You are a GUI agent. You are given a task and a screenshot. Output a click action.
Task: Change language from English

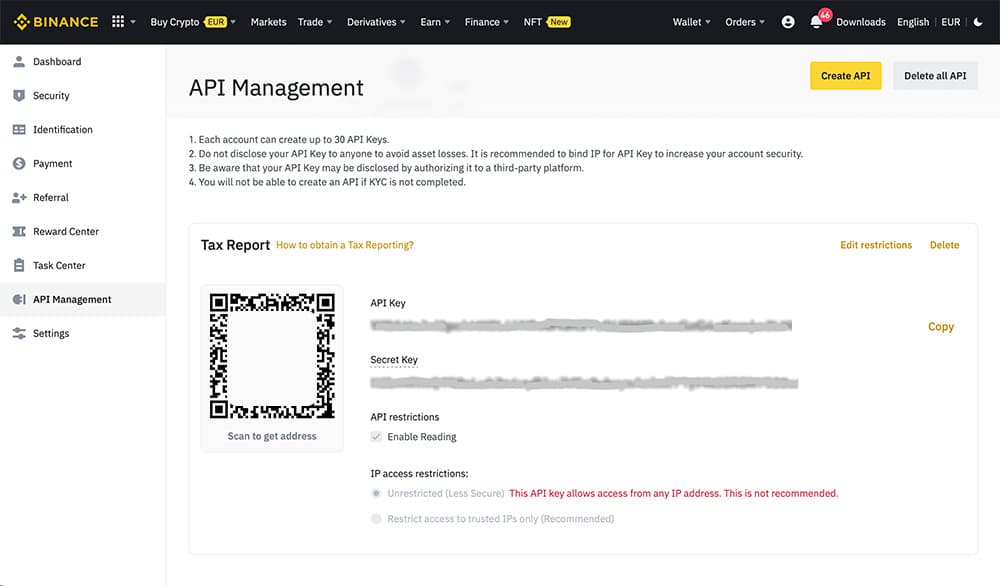[x=913, y=22]
